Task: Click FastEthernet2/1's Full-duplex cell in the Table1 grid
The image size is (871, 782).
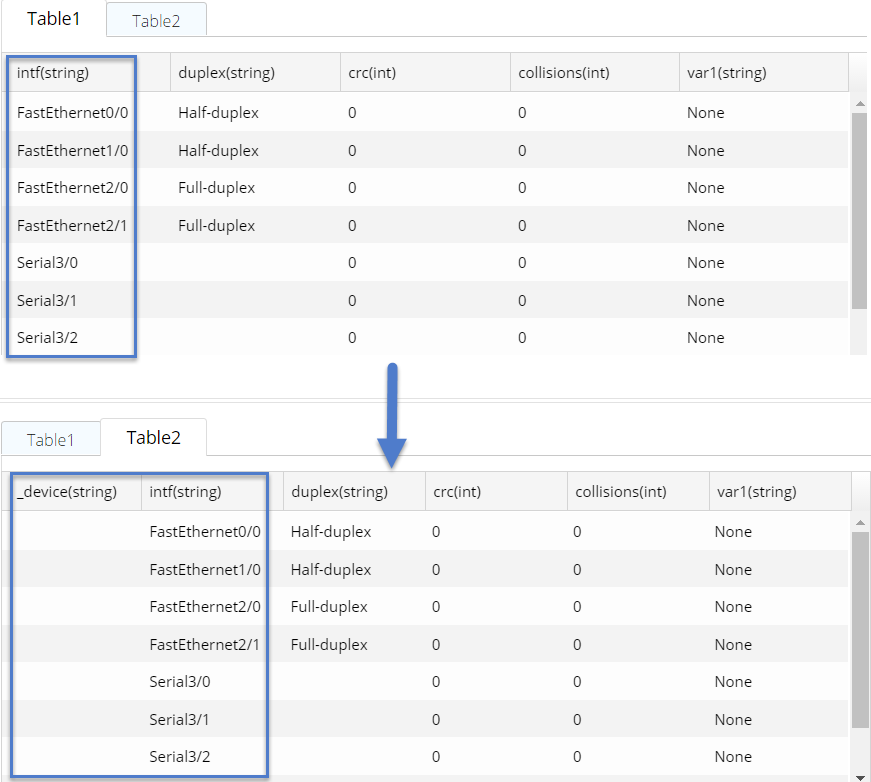Action: (216, 226)
